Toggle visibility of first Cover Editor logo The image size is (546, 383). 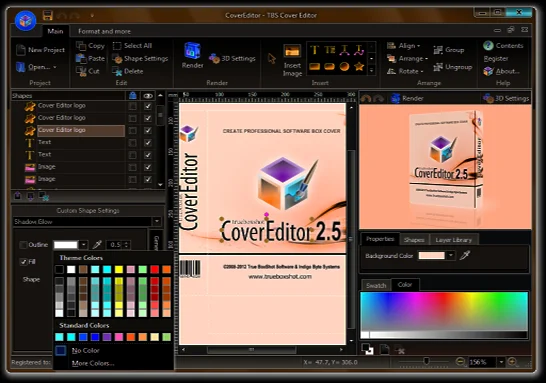(x=148, y=106)
